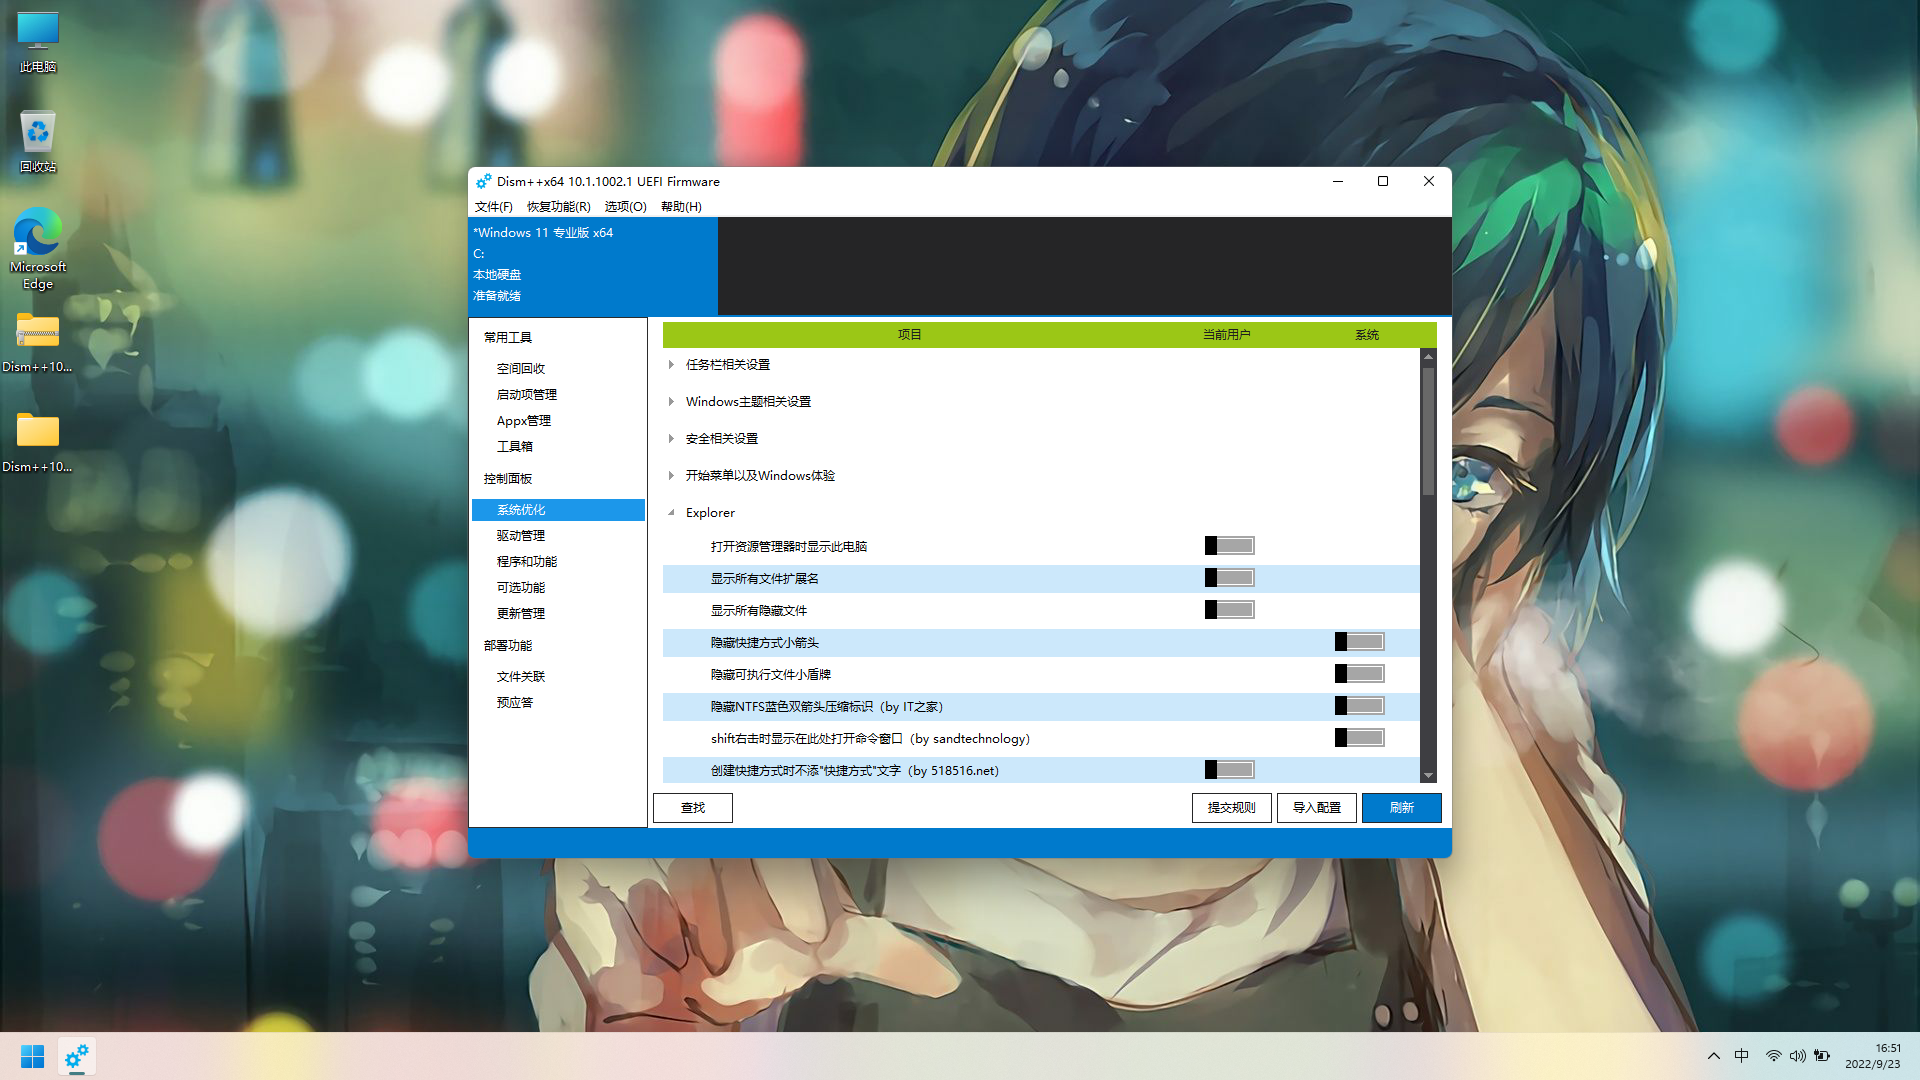This screenshot has height=1080, width=1920.
Task: Select 空间回收 in the sidebar
Action: click(521, 369)
